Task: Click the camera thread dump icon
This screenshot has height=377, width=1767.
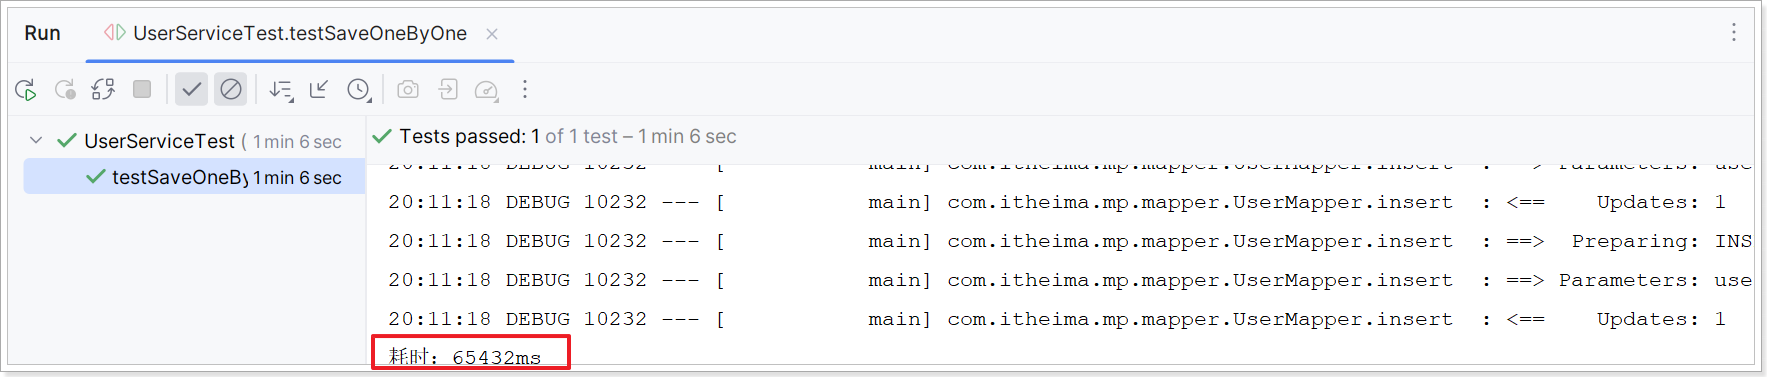Action: [x=408, y=89]
